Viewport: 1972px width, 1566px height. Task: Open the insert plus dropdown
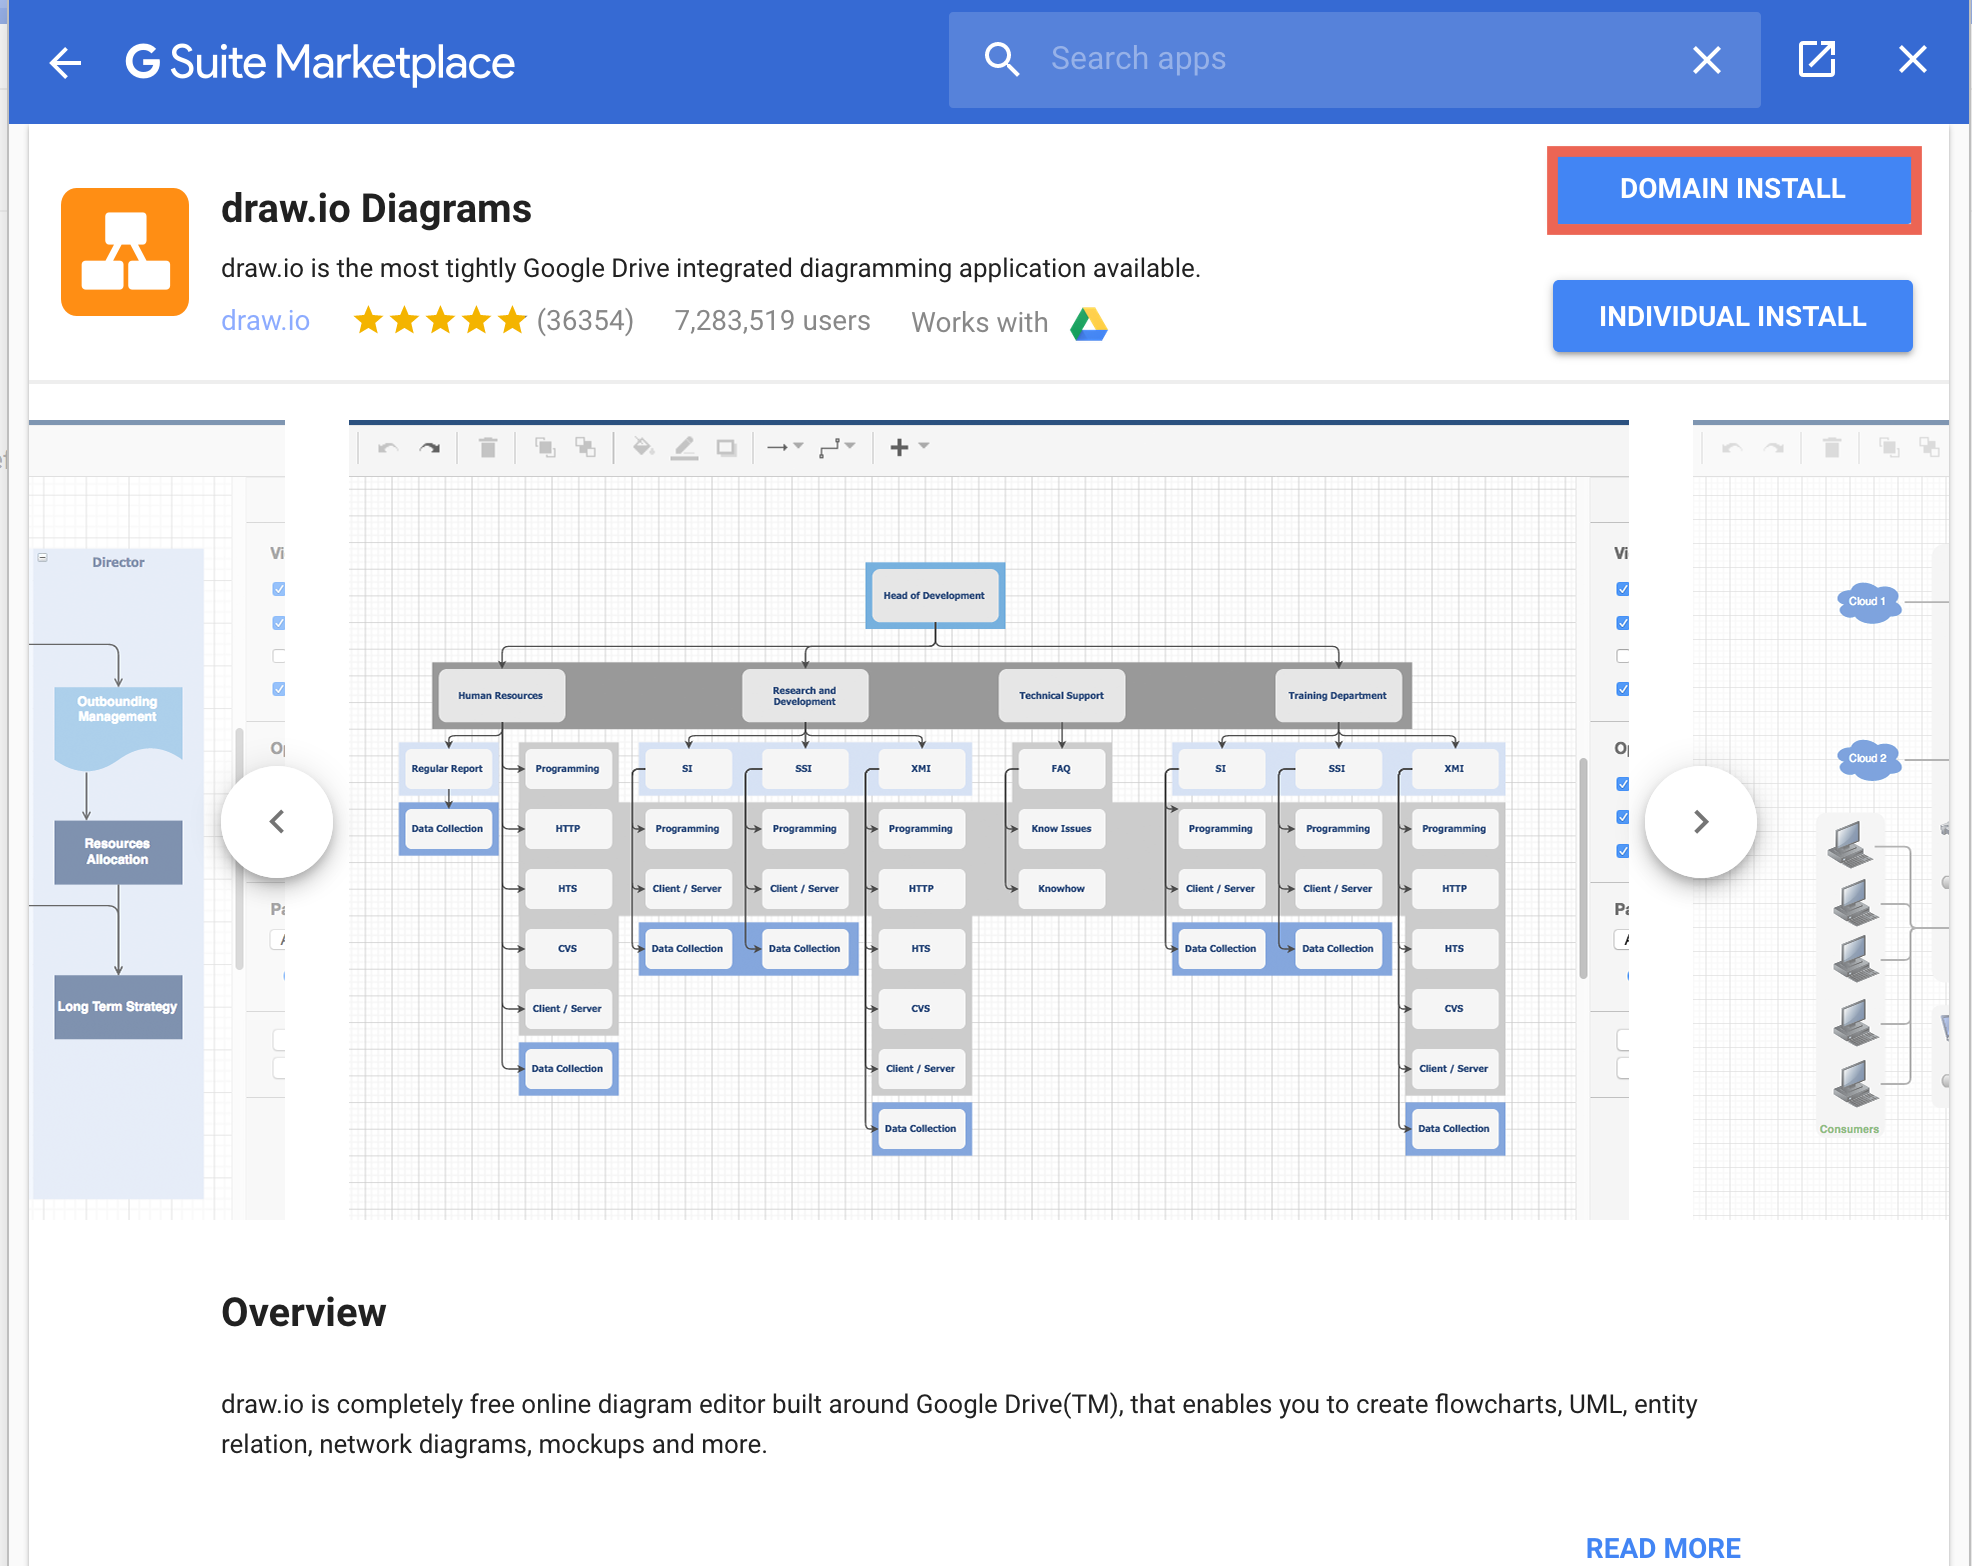click(x=909, y=447)
